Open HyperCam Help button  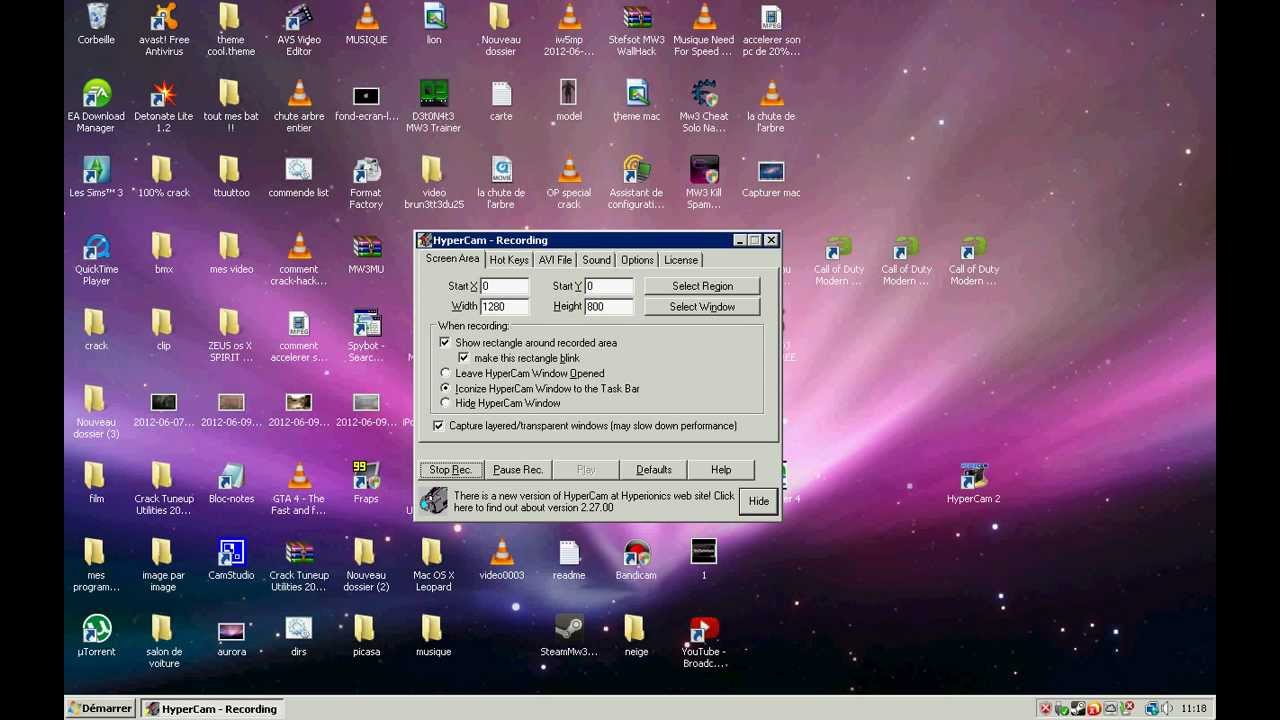pyautogui.click(x=721, y=470)
